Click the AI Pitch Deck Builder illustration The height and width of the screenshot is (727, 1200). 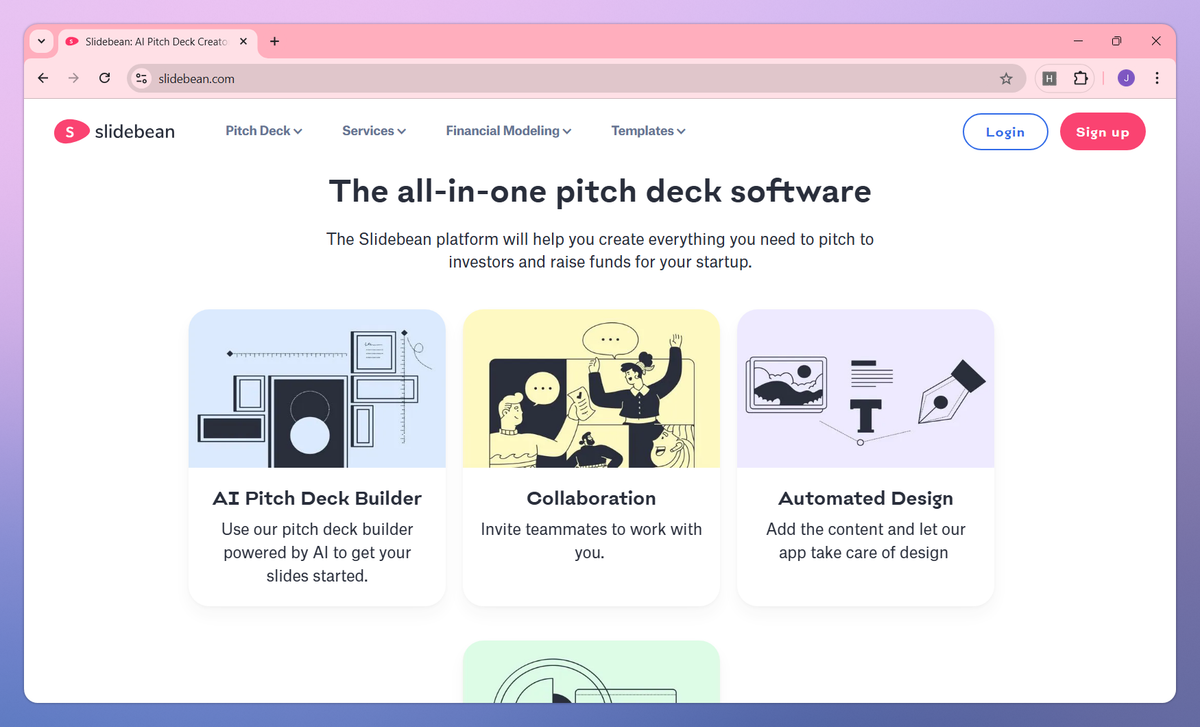(x=316, y=388)
